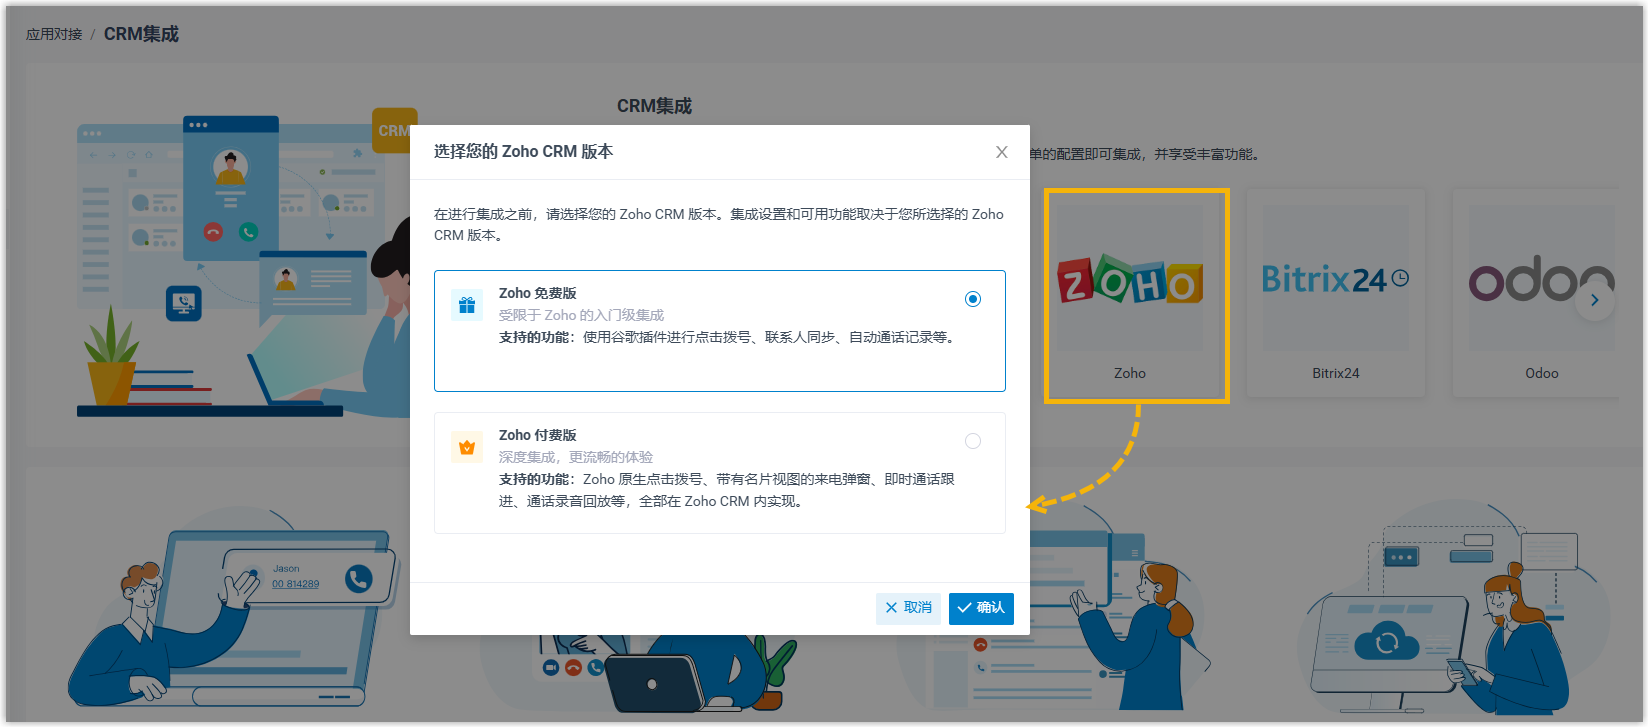The height and width of the screenshot is (728, 1649).
Task: Select the Zoho 免费版 radio button
Action: 972,299
